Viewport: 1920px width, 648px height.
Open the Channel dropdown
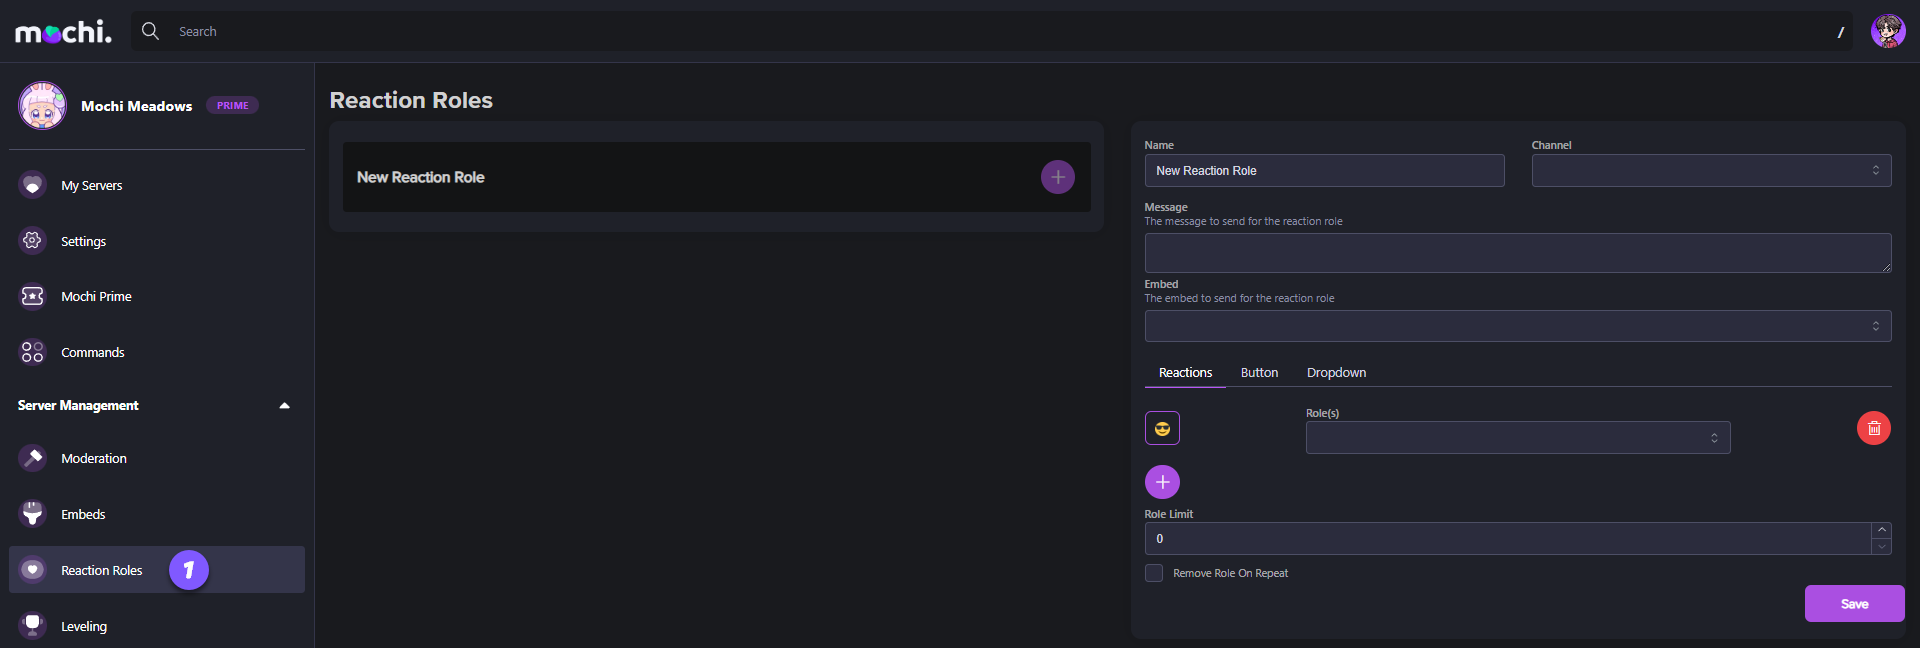tap(1710, 171)
